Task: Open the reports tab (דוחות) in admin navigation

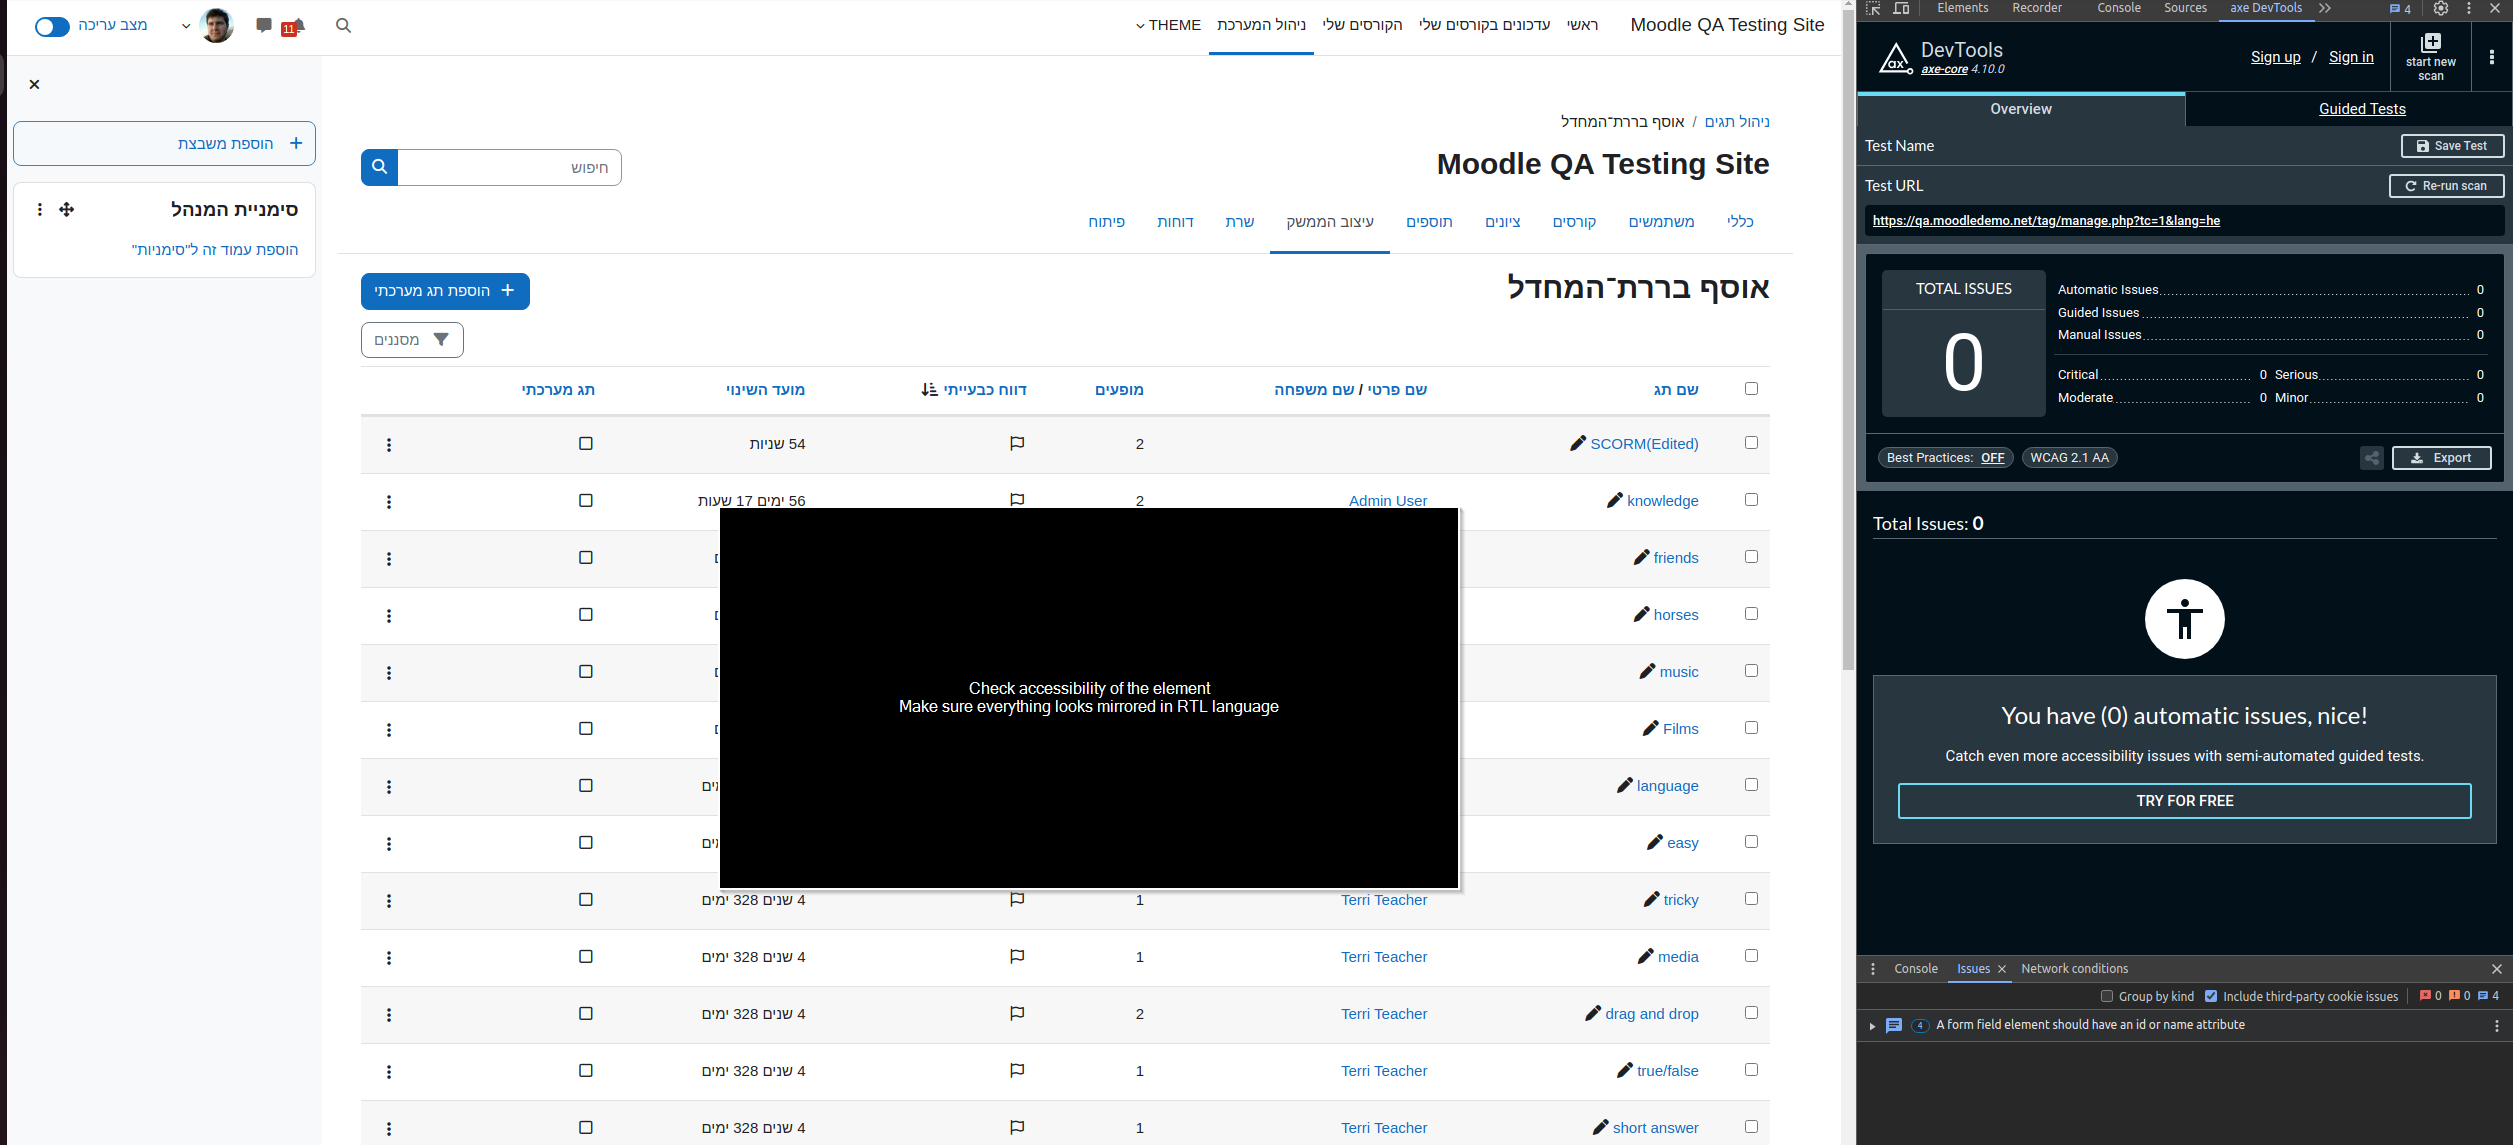Action: tap(1175, 222)
